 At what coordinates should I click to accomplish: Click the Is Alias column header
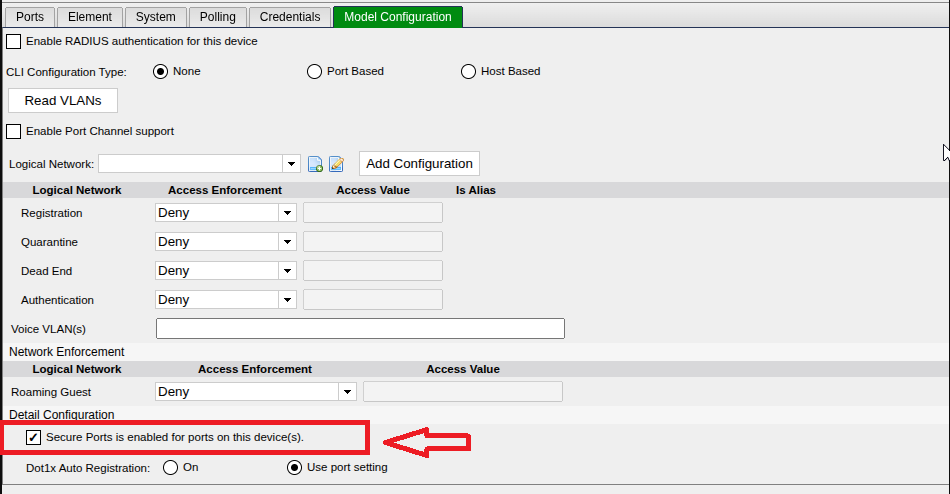tap(476, 190)
